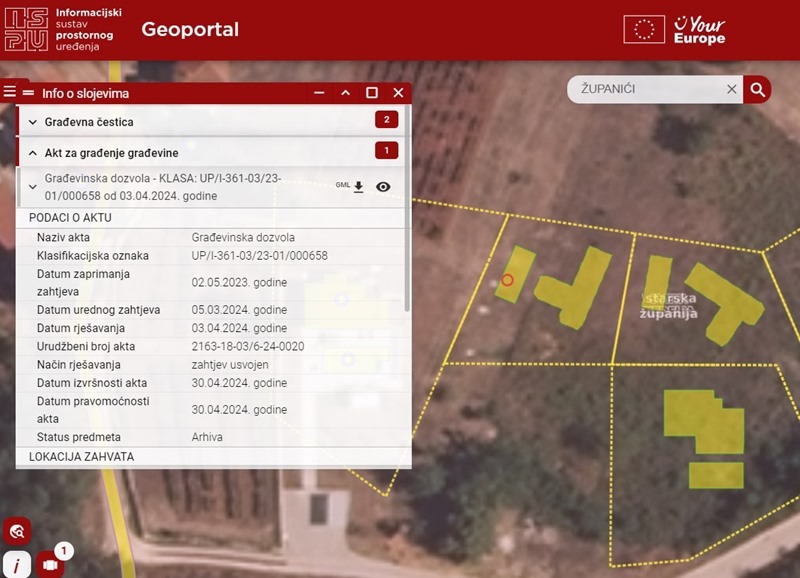Click the Info panel vertical scrollbar

406,260
